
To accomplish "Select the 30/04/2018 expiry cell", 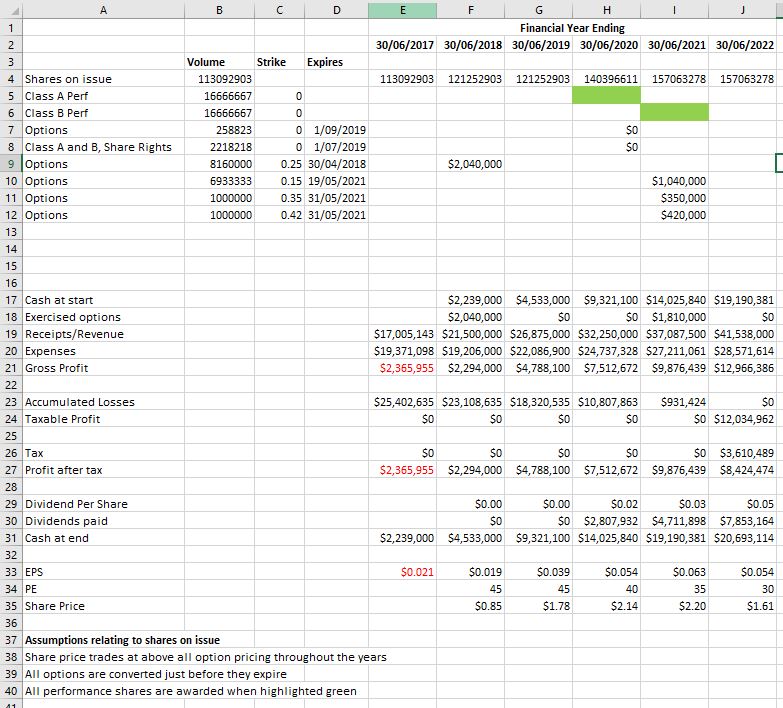I will (x=336, y=164).
